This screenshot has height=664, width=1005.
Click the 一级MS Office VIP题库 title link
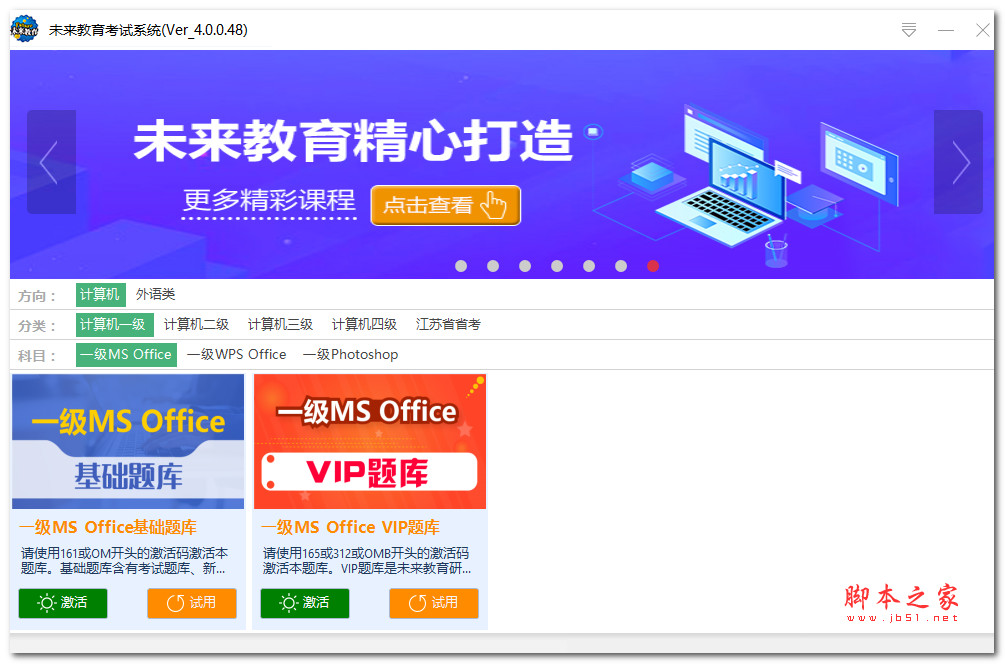point(350,527)
